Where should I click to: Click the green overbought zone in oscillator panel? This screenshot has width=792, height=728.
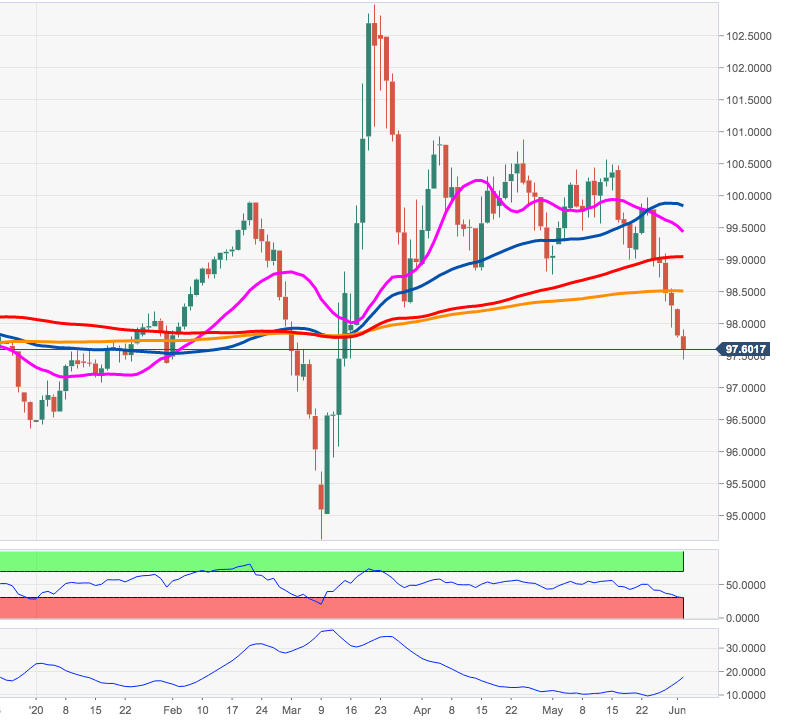point(340,561)
